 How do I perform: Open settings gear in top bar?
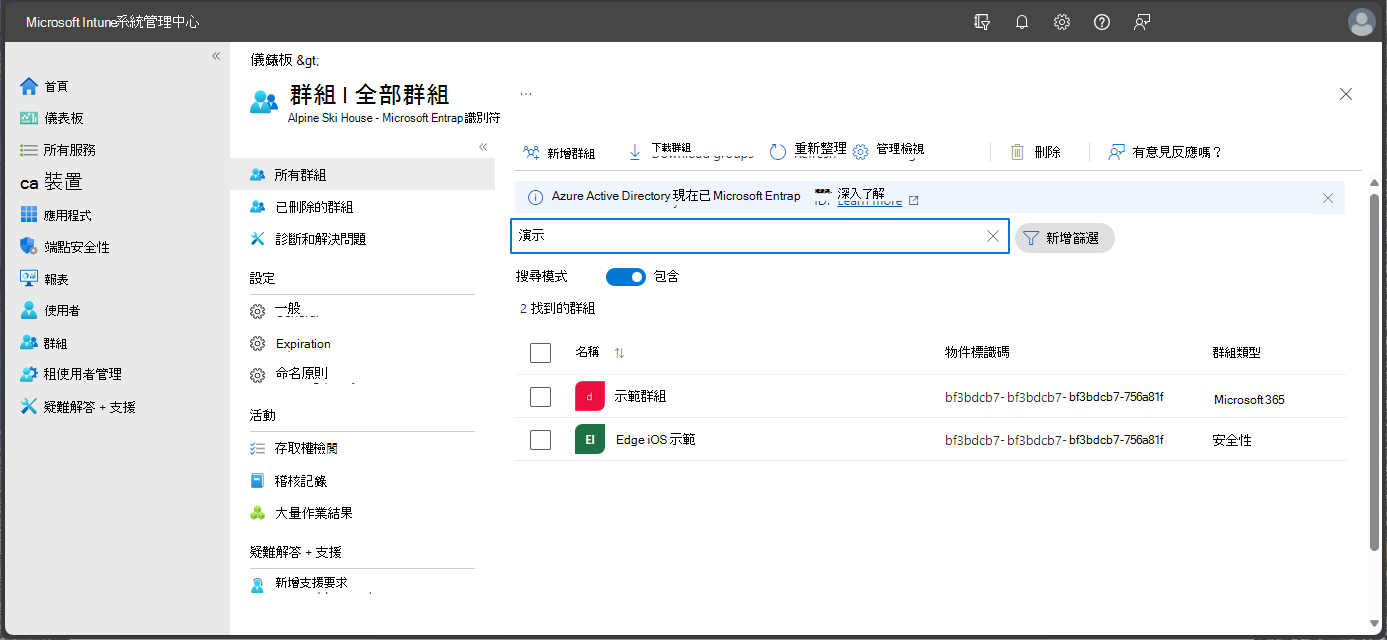coord(1062,22)
